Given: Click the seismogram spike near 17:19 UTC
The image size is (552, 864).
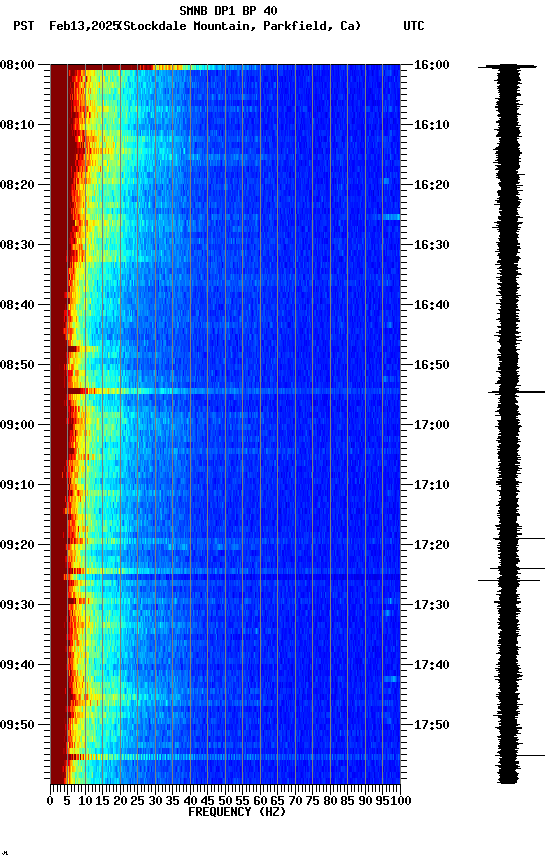Looking at the screenshot, I should pos(519,538).
